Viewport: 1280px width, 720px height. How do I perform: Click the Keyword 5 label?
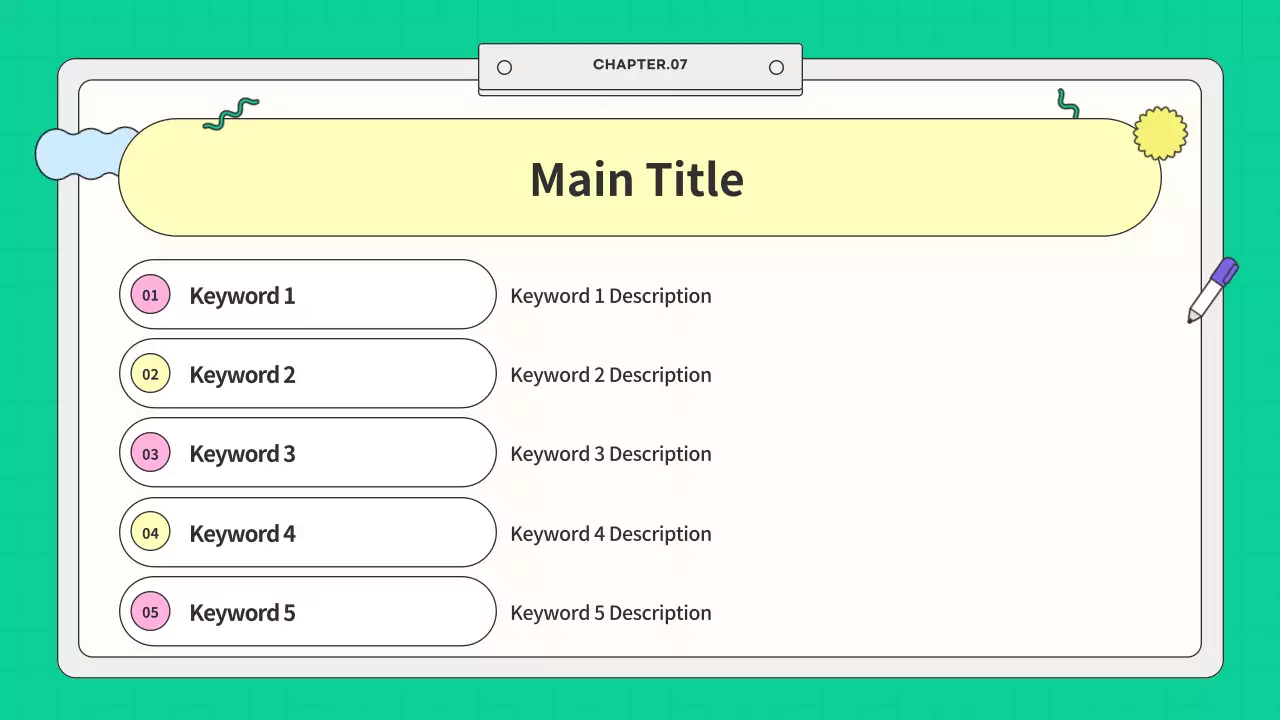tap(242, 613)
